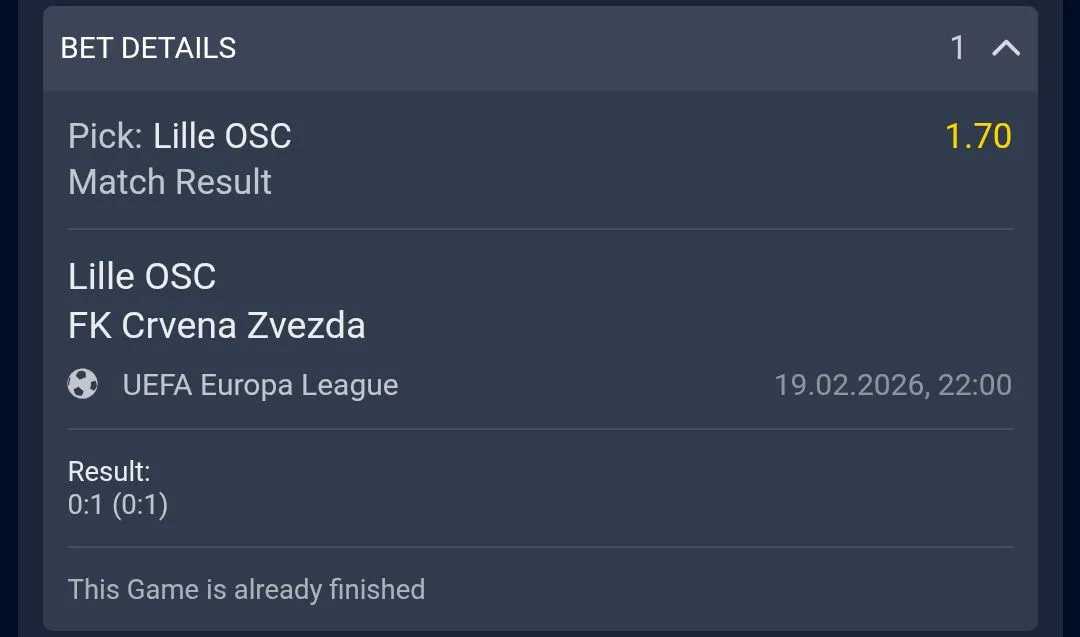Viewport: 1080px width, 637px height.
Task: Click the BET DETAILS header title
Action: [148, 48]
